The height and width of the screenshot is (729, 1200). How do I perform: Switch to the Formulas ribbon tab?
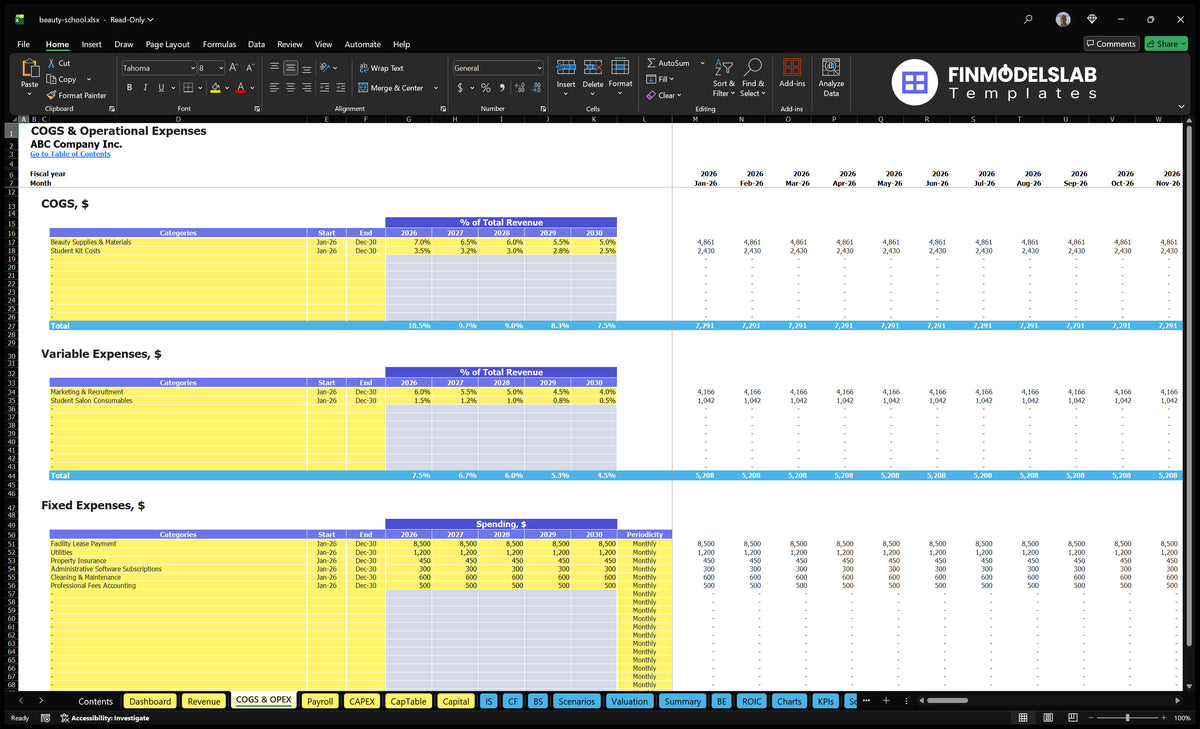[x=219, y=44]
